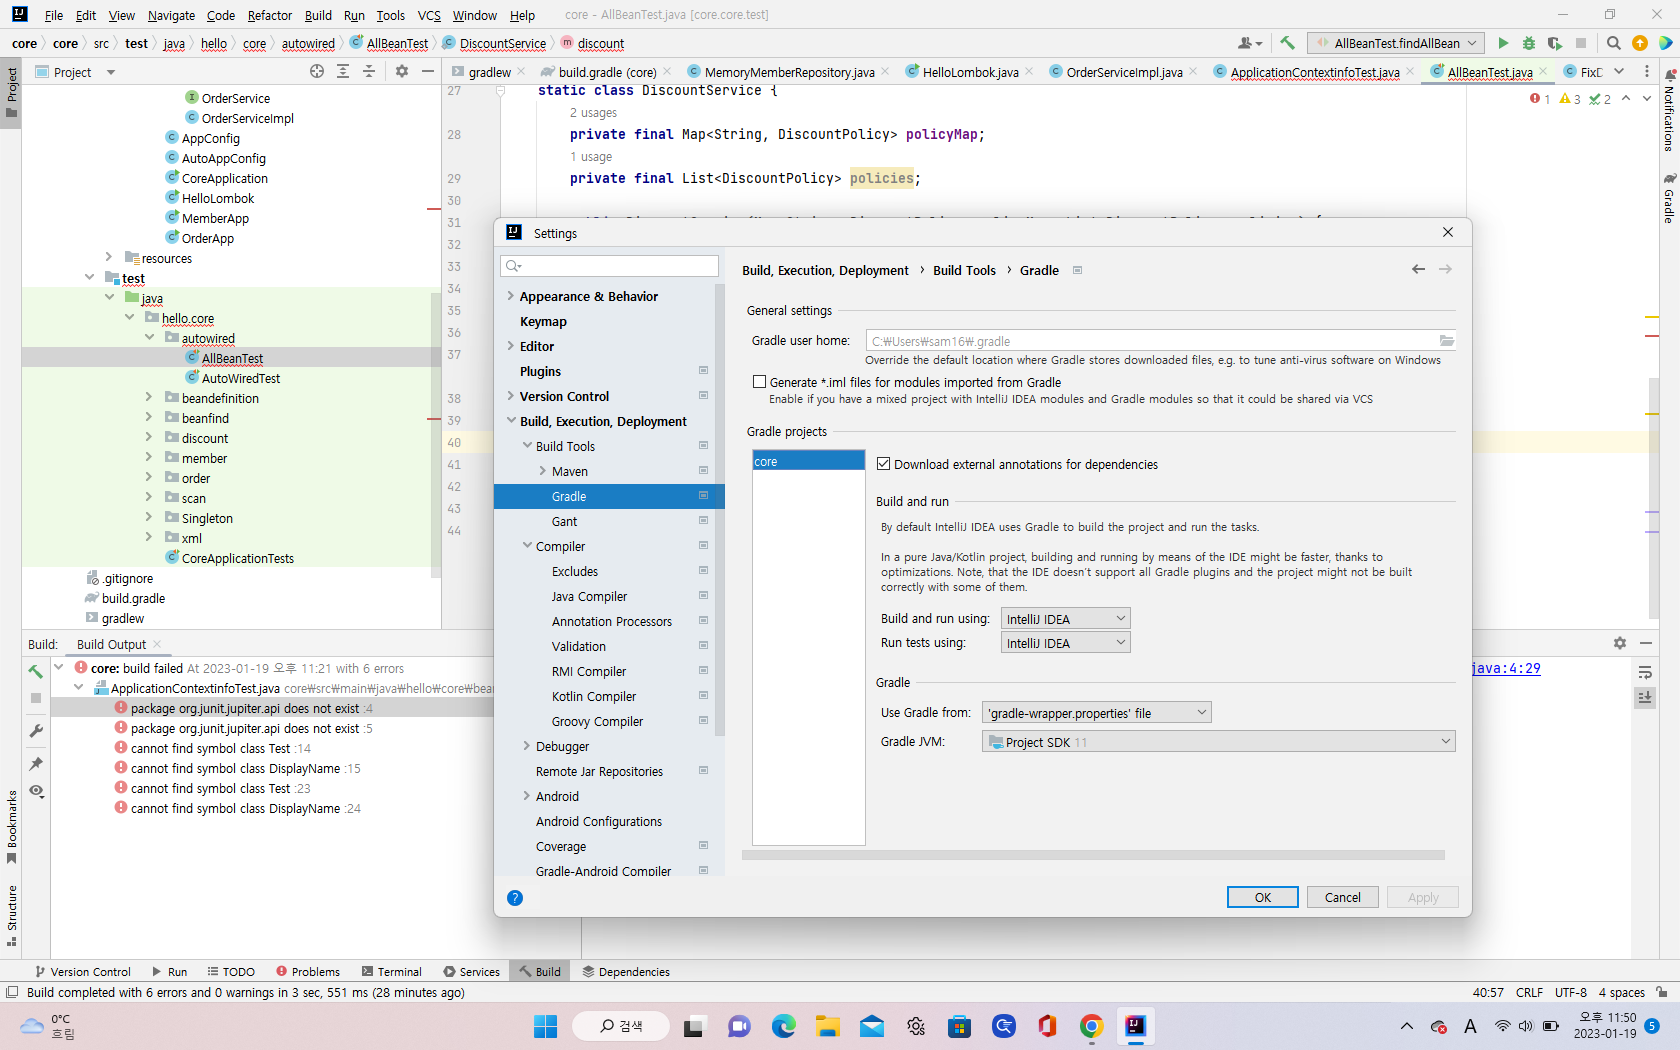Click the Settings horizontal scrollbar
The width and height of the screenshot is (1680, 1050).
(x=1093, y=855)
